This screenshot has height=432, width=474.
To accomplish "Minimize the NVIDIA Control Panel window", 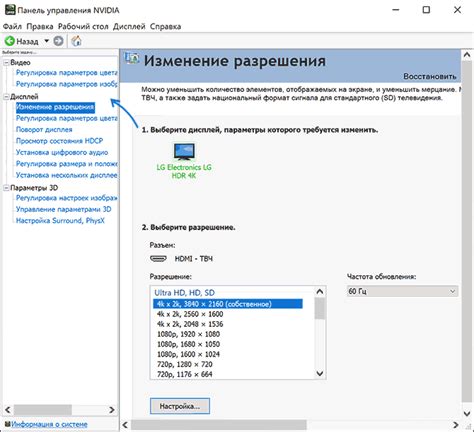I will point(396,10).
